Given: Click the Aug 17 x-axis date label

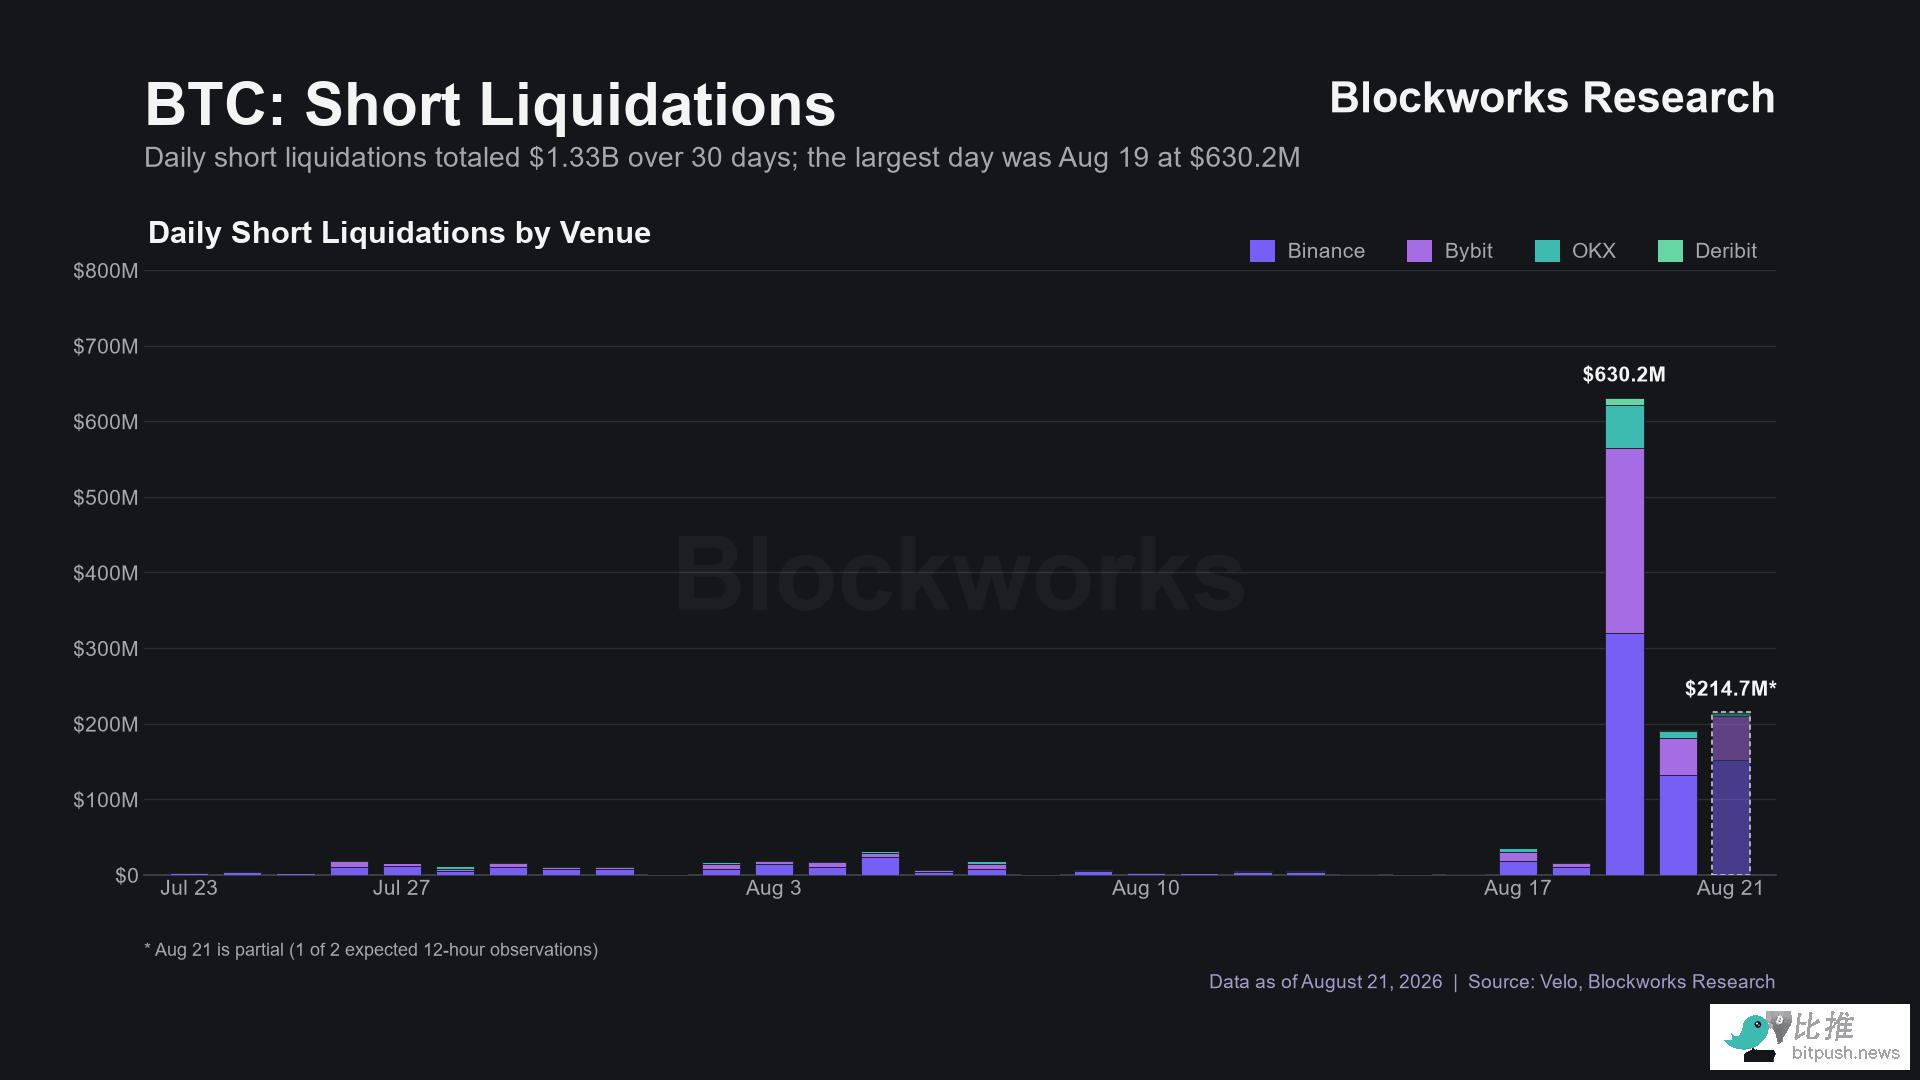Looking at the screenshot, I should [x=1517, y=888].
